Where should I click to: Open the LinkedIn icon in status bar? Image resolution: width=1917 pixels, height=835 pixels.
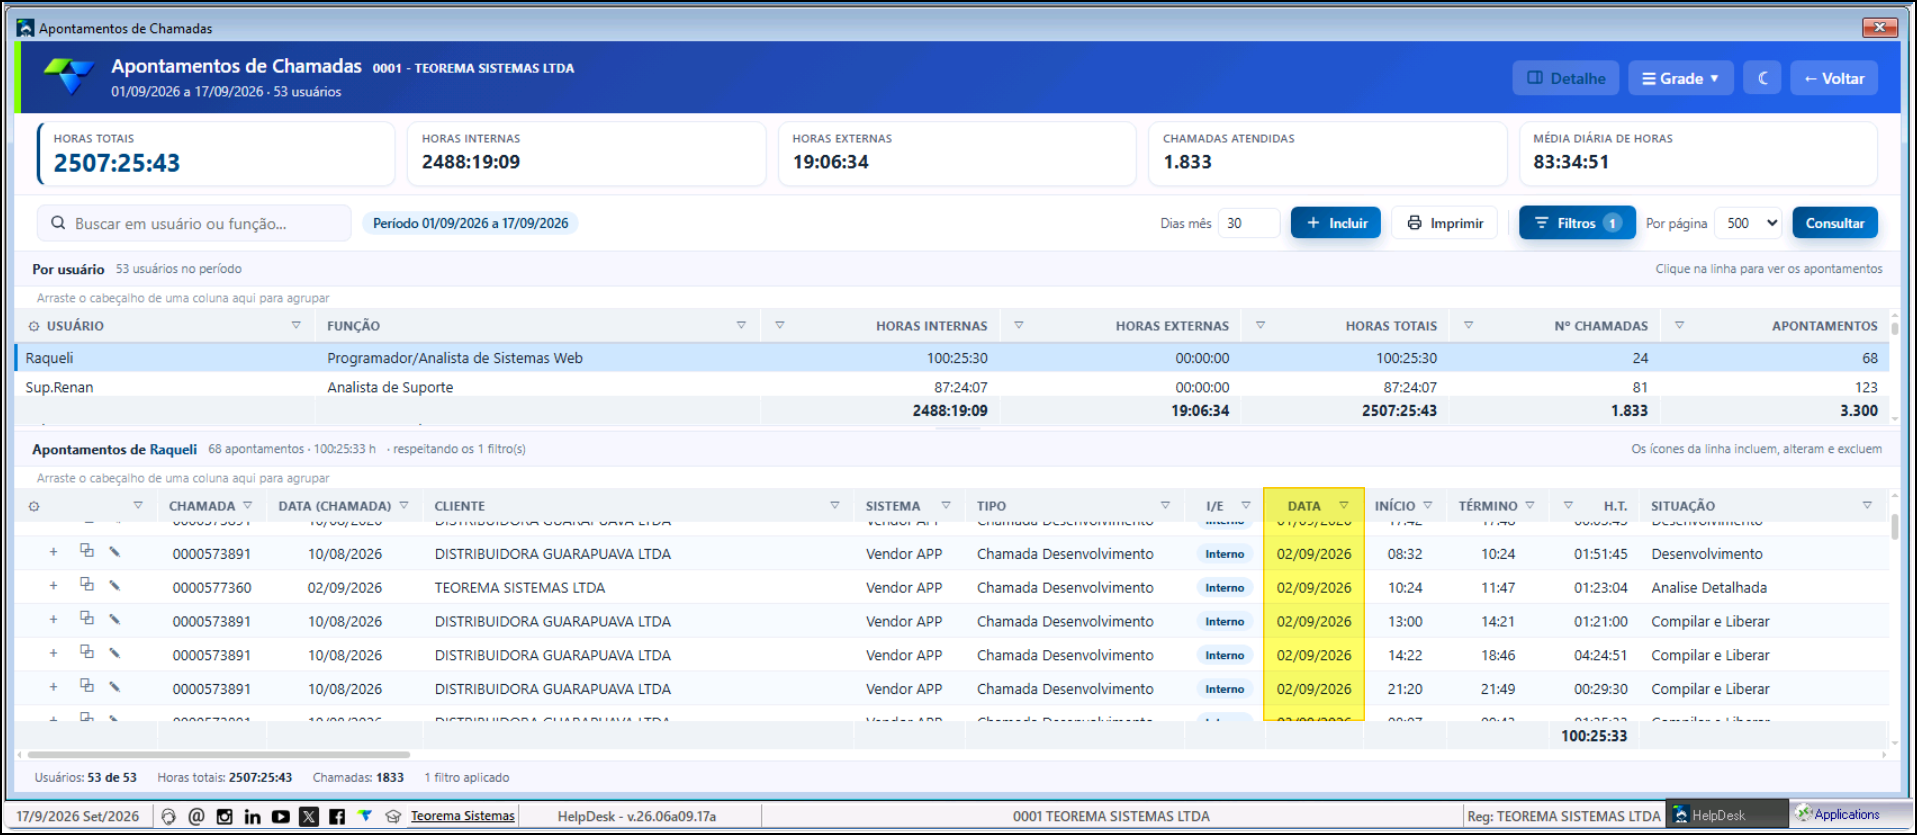[252, 816]
